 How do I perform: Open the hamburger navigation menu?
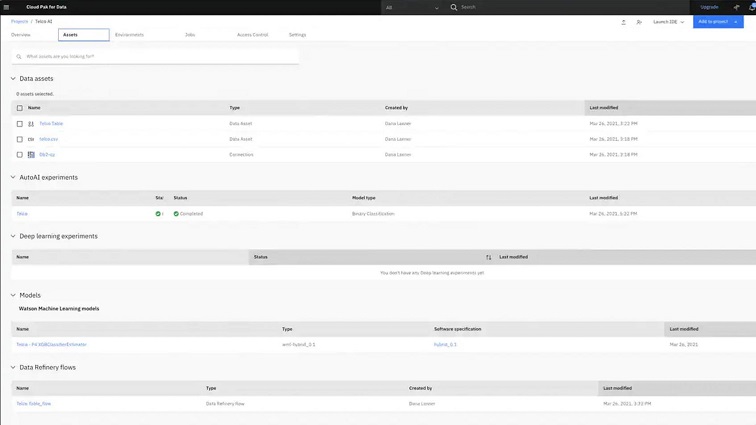coord(6,7)
